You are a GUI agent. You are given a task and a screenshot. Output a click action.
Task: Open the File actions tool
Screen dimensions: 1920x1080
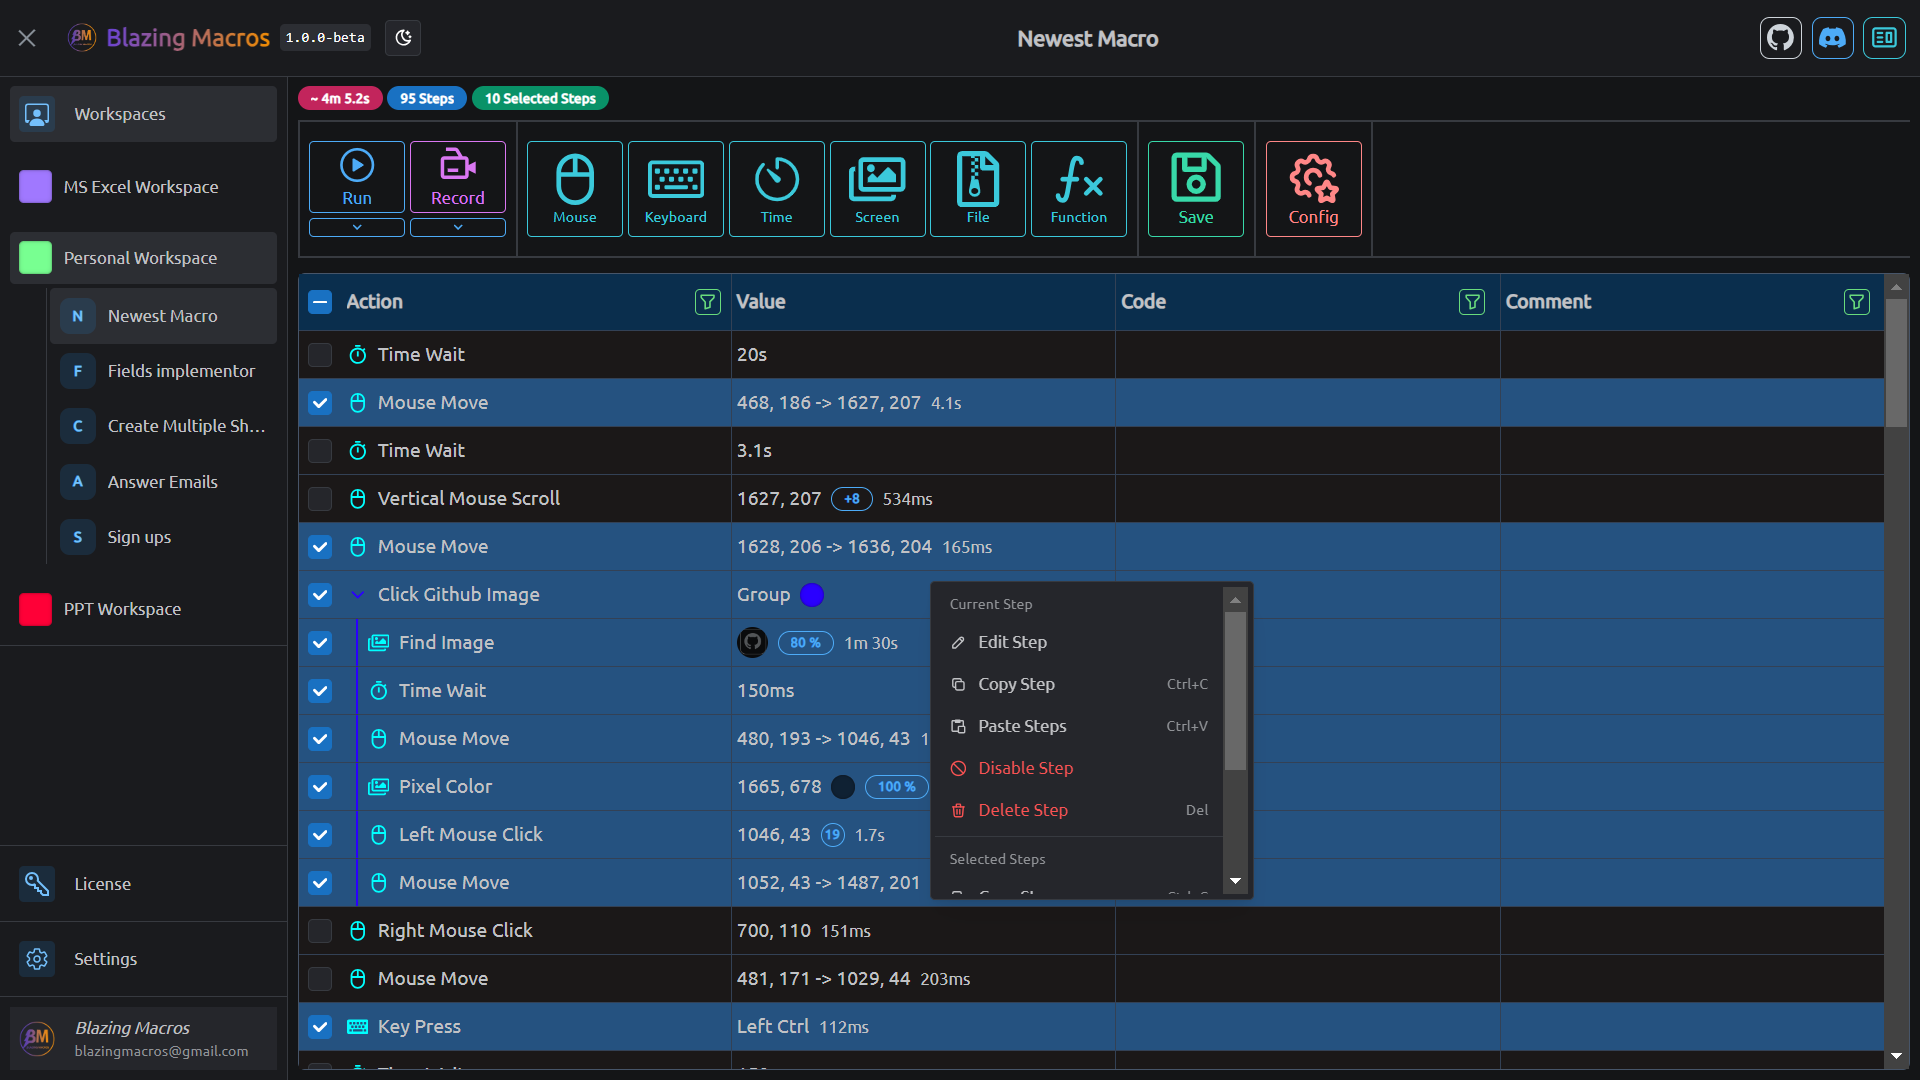click(977, 188)
